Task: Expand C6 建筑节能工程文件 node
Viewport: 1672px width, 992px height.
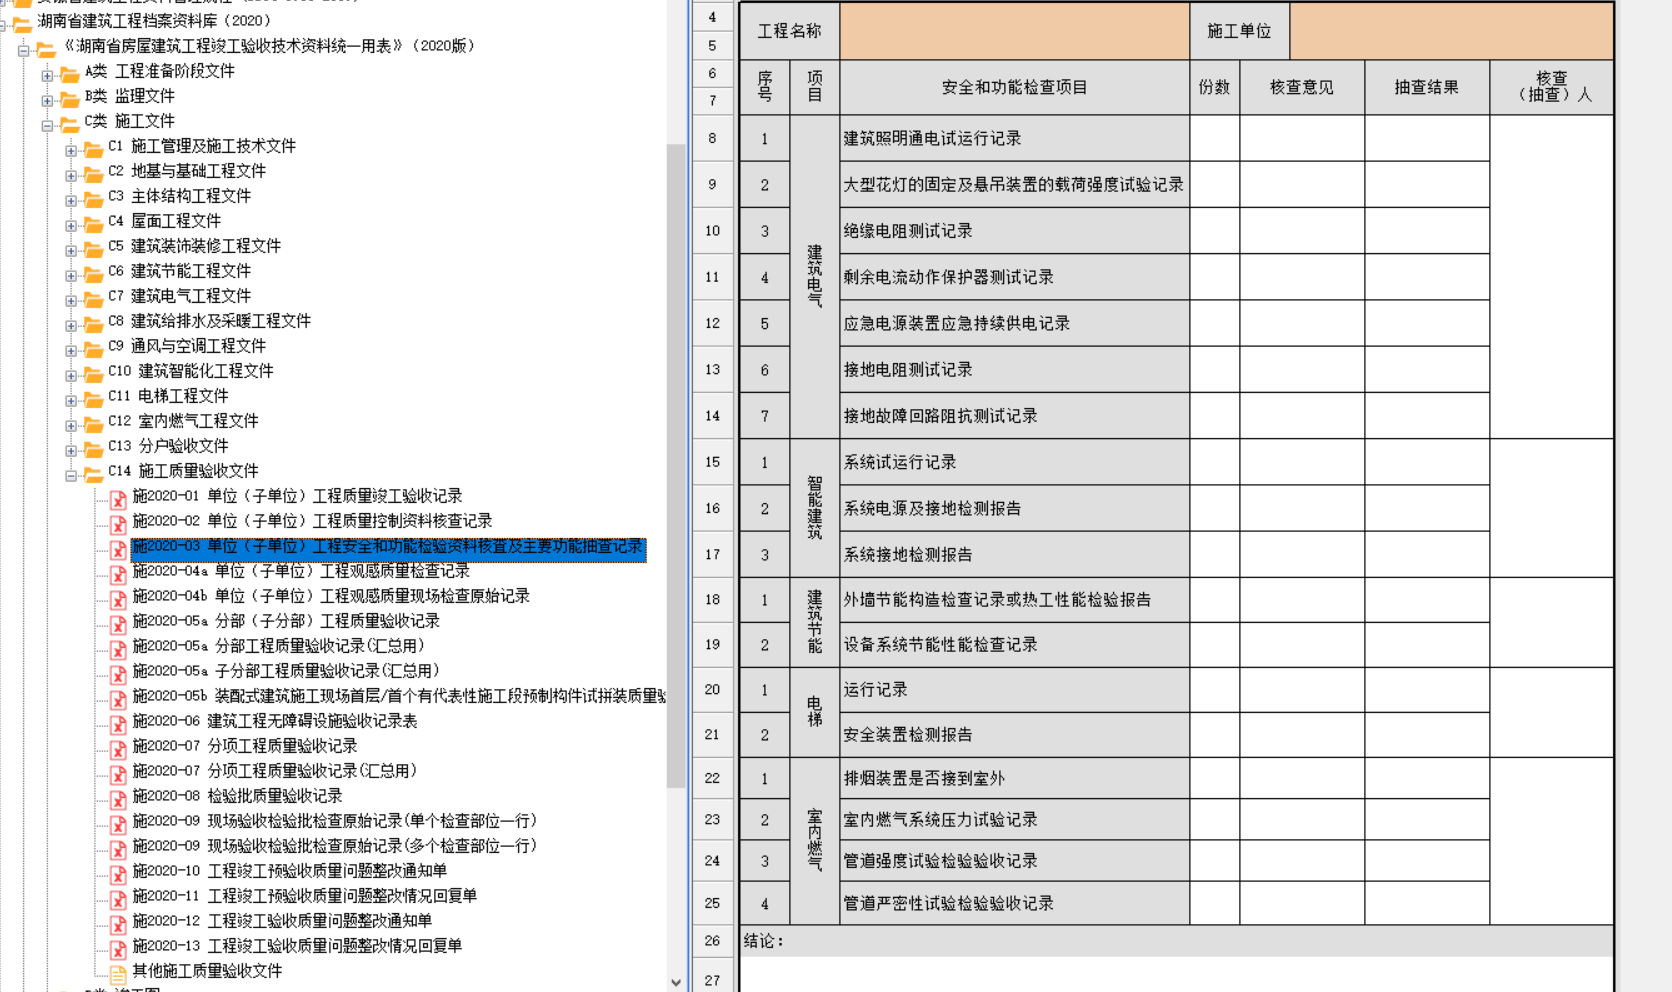Action: [x=71, y=275]
